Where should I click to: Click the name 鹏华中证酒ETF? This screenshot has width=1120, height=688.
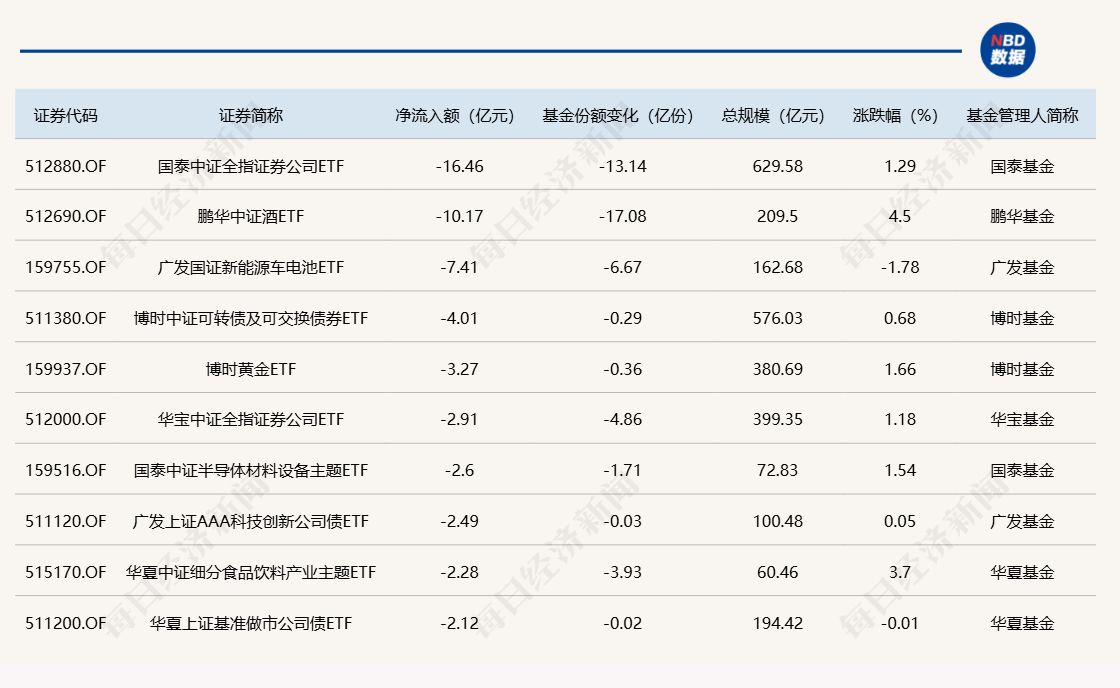click(x=251, y=216)
